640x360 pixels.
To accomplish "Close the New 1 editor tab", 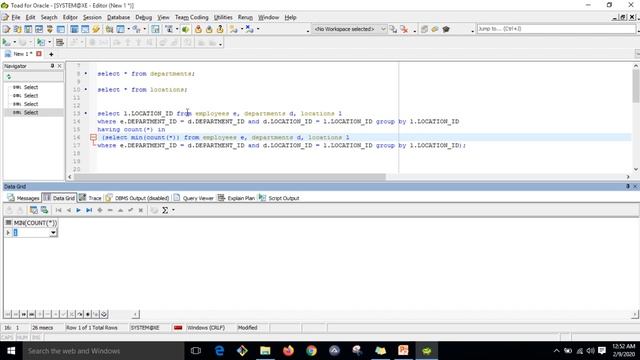I will click(39, 54).
